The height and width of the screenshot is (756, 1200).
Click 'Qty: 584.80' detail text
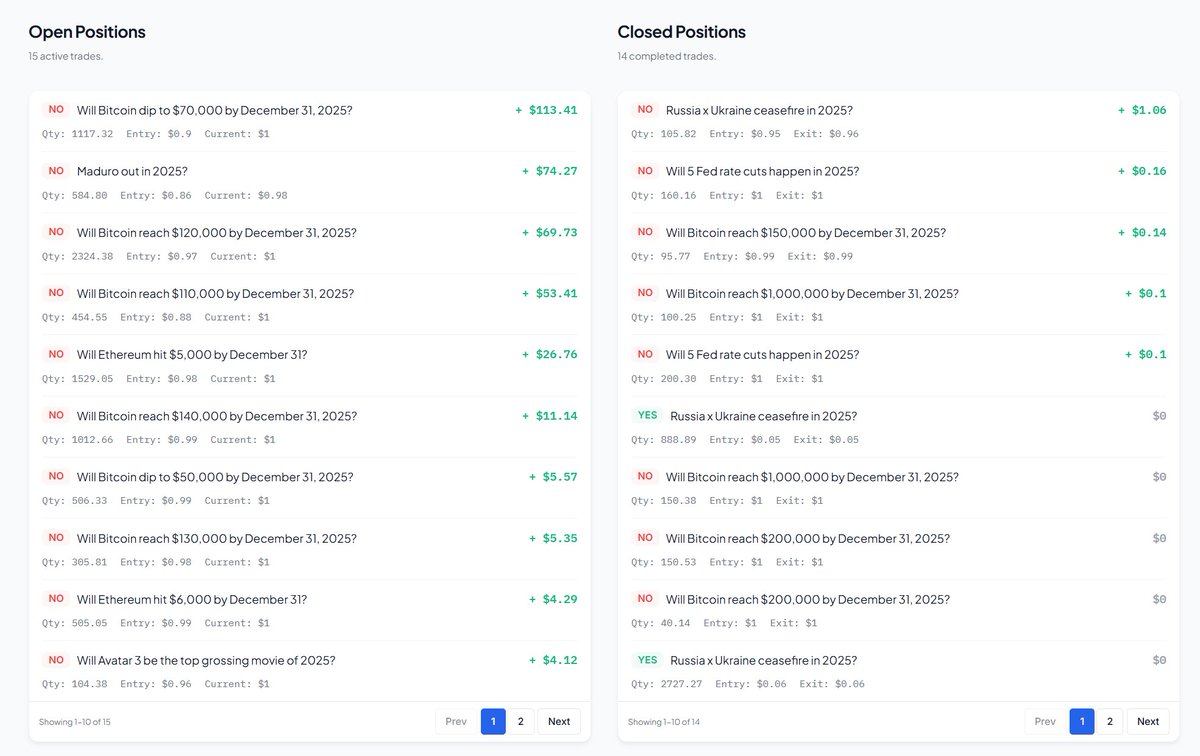(75, 195)
